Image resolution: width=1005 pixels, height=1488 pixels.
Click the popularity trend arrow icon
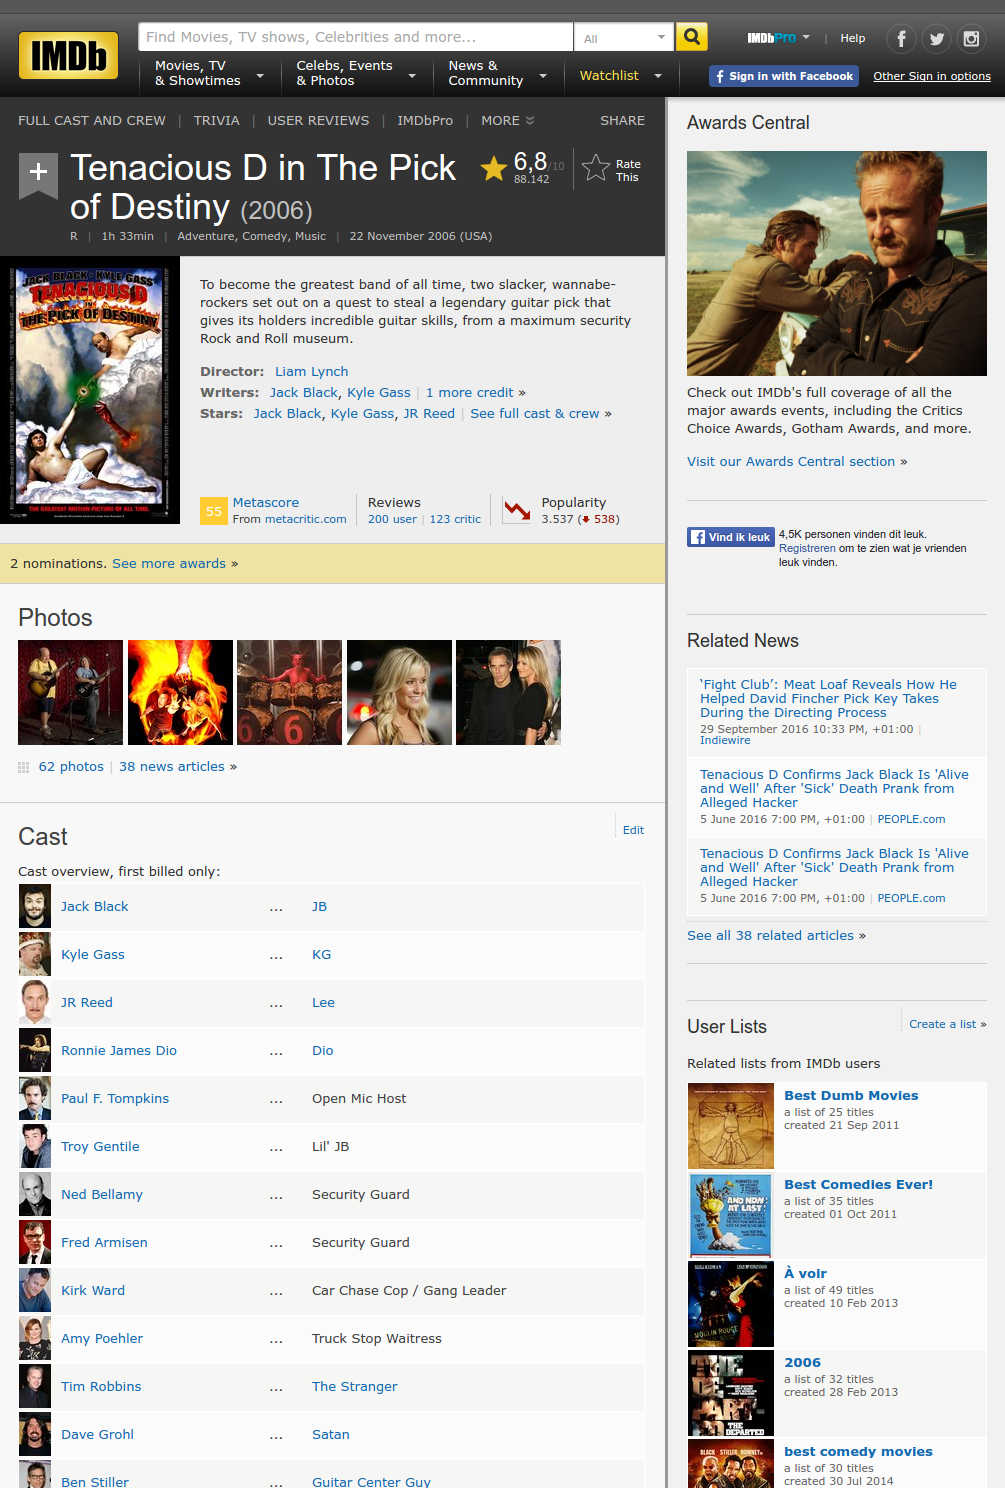[x=517, y=511]
